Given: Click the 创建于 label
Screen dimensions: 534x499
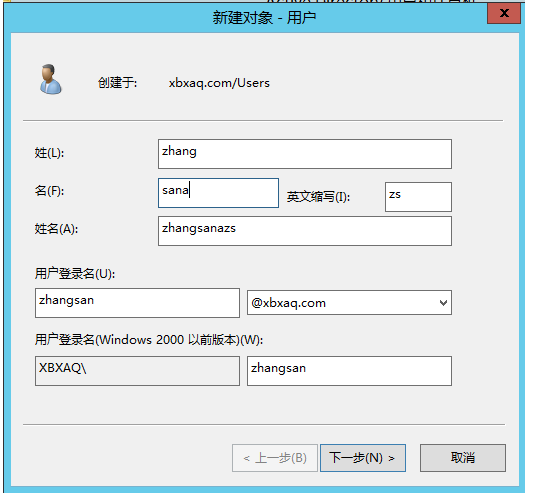Looking at the screenshot, I should point(117,82).
